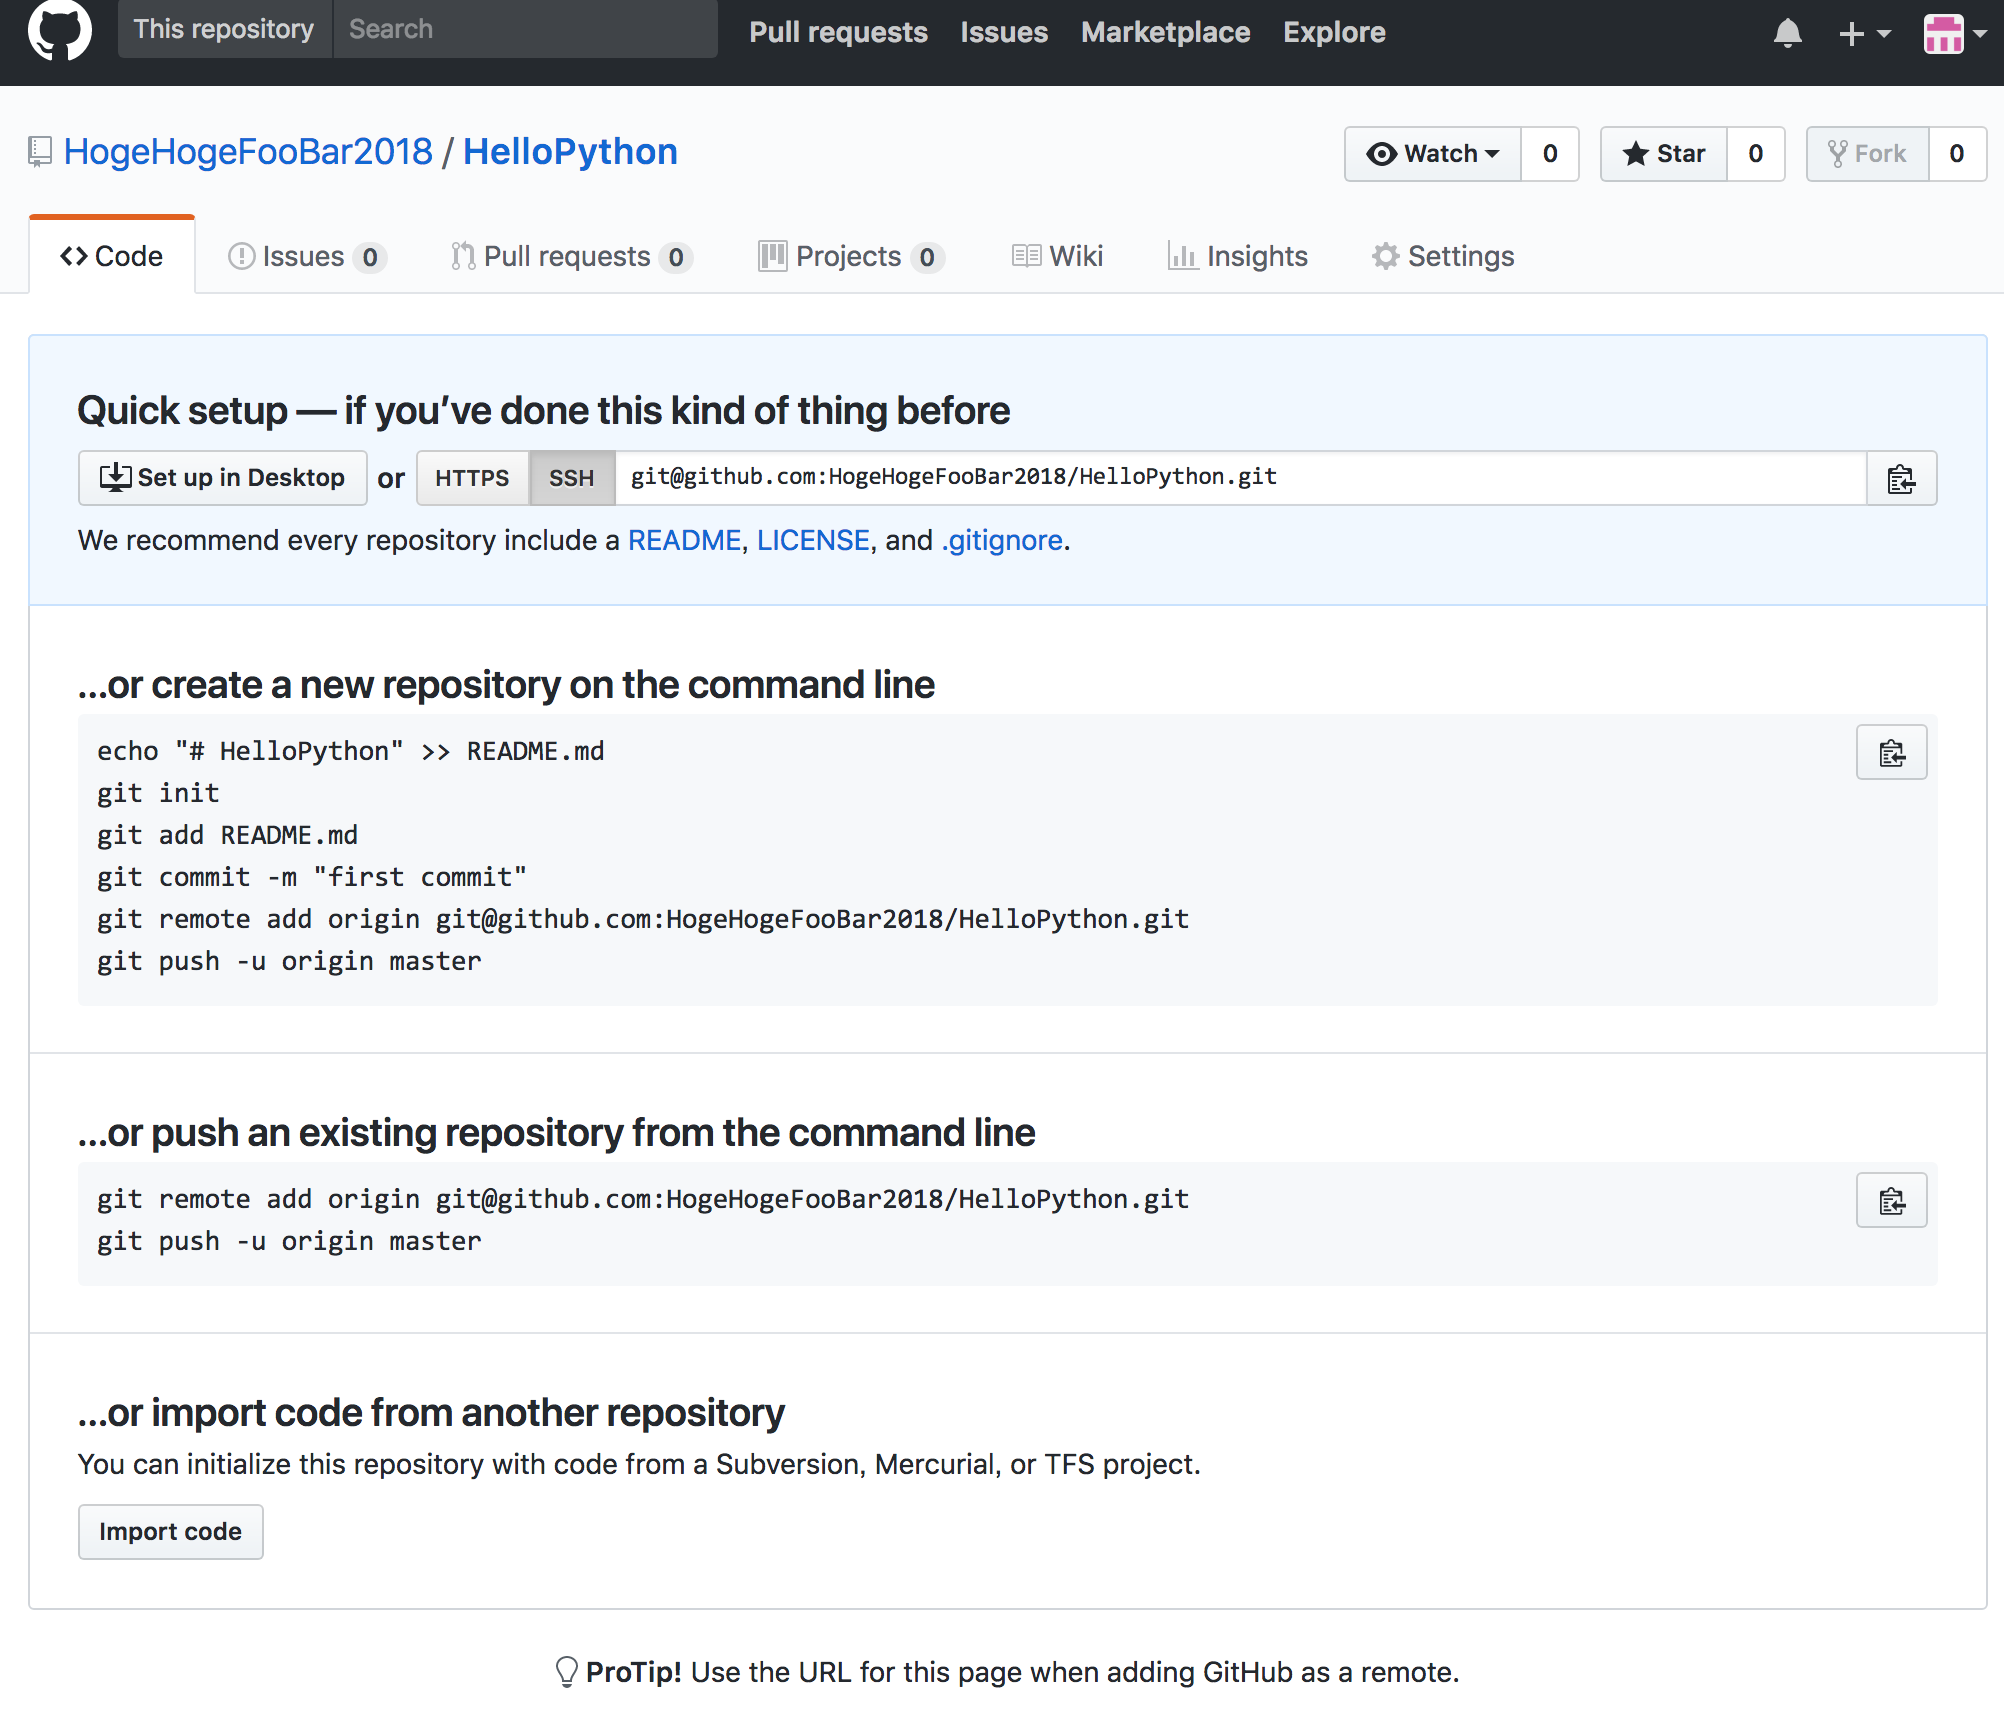
Task: Click the echo "# HelloPython" command line
Action: click(350, 751)
